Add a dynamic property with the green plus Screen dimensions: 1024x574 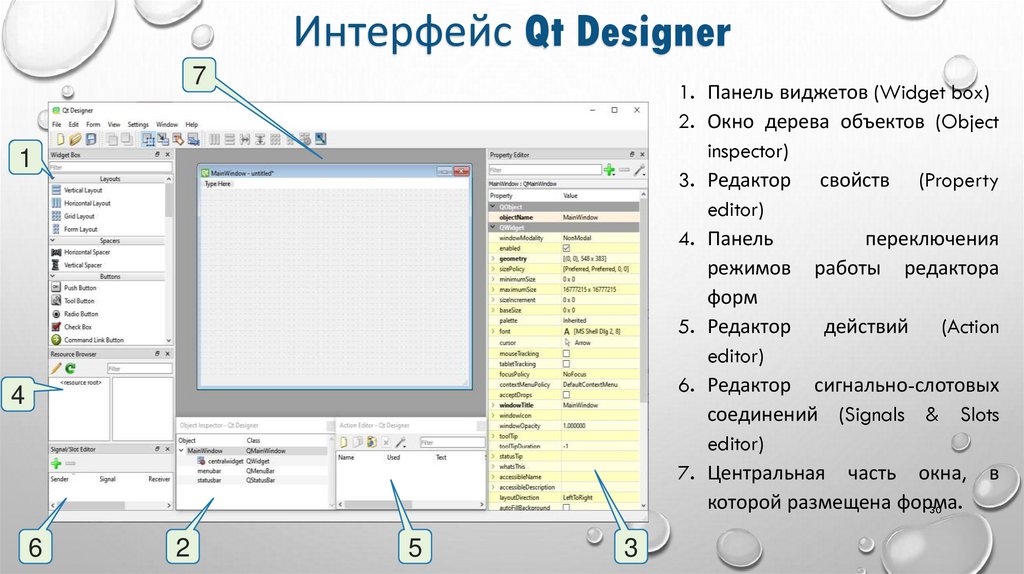point(609,170)
